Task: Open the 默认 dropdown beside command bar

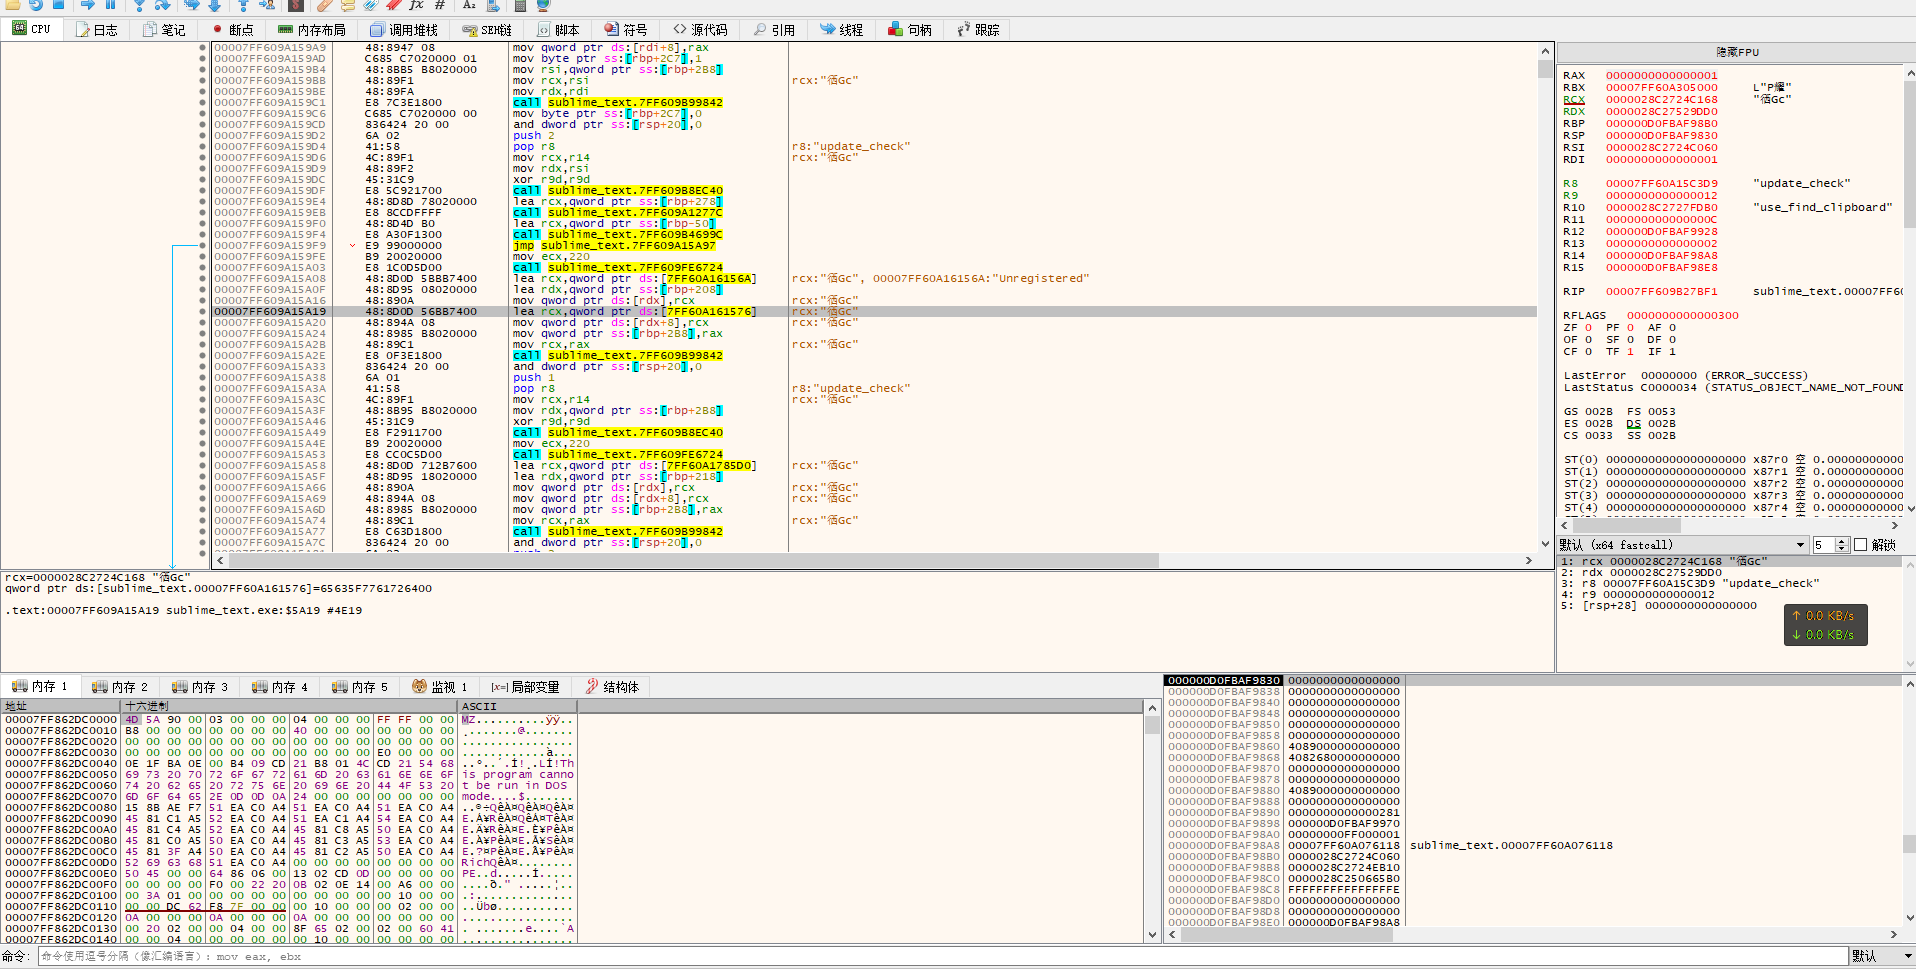Action: click(x=1880, y=956)
